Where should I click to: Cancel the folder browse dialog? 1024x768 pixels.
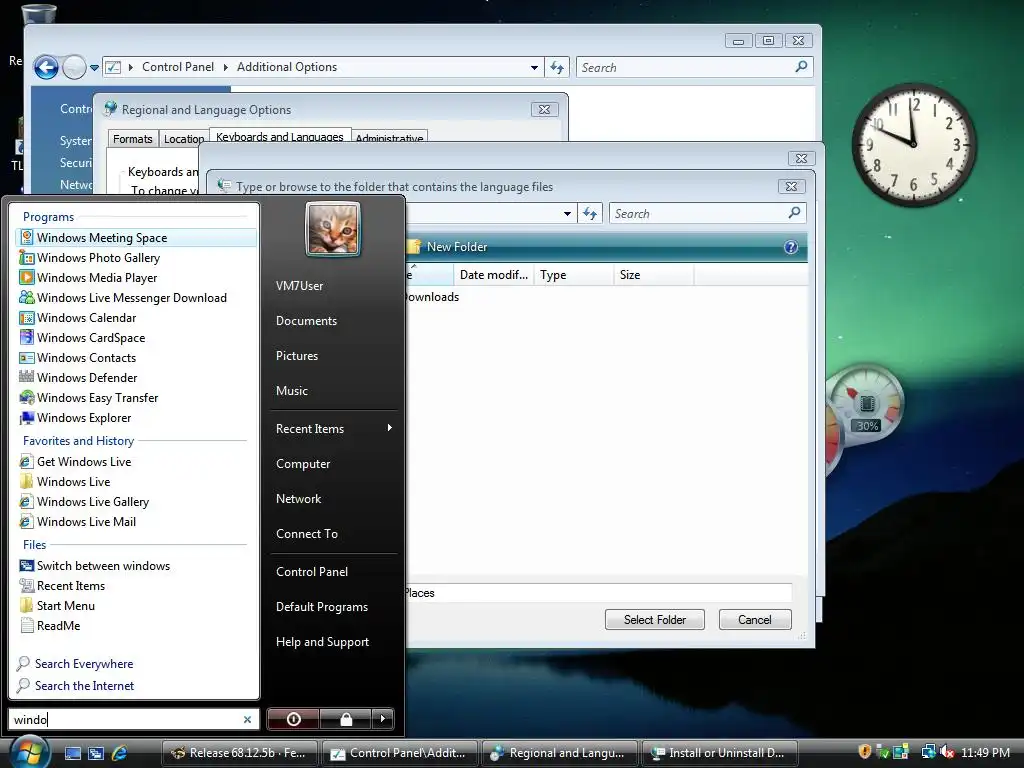click(755, 620)
